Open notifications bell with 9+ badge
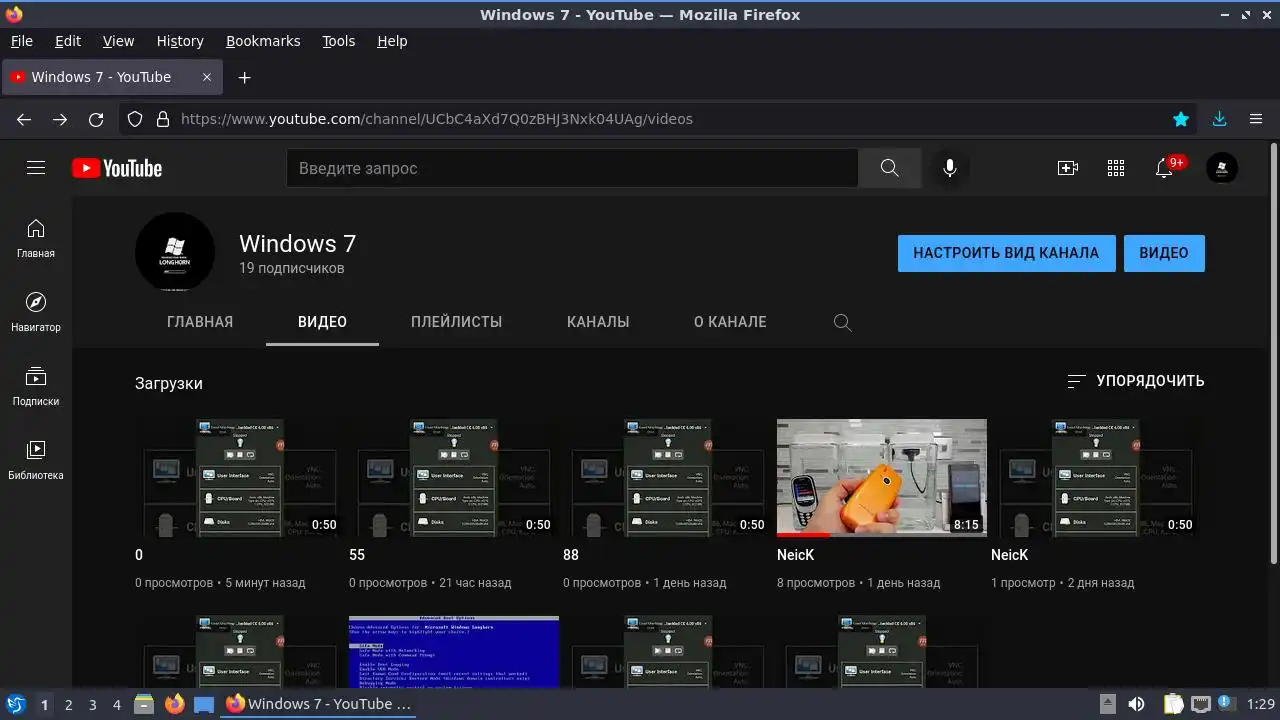 1164,168
